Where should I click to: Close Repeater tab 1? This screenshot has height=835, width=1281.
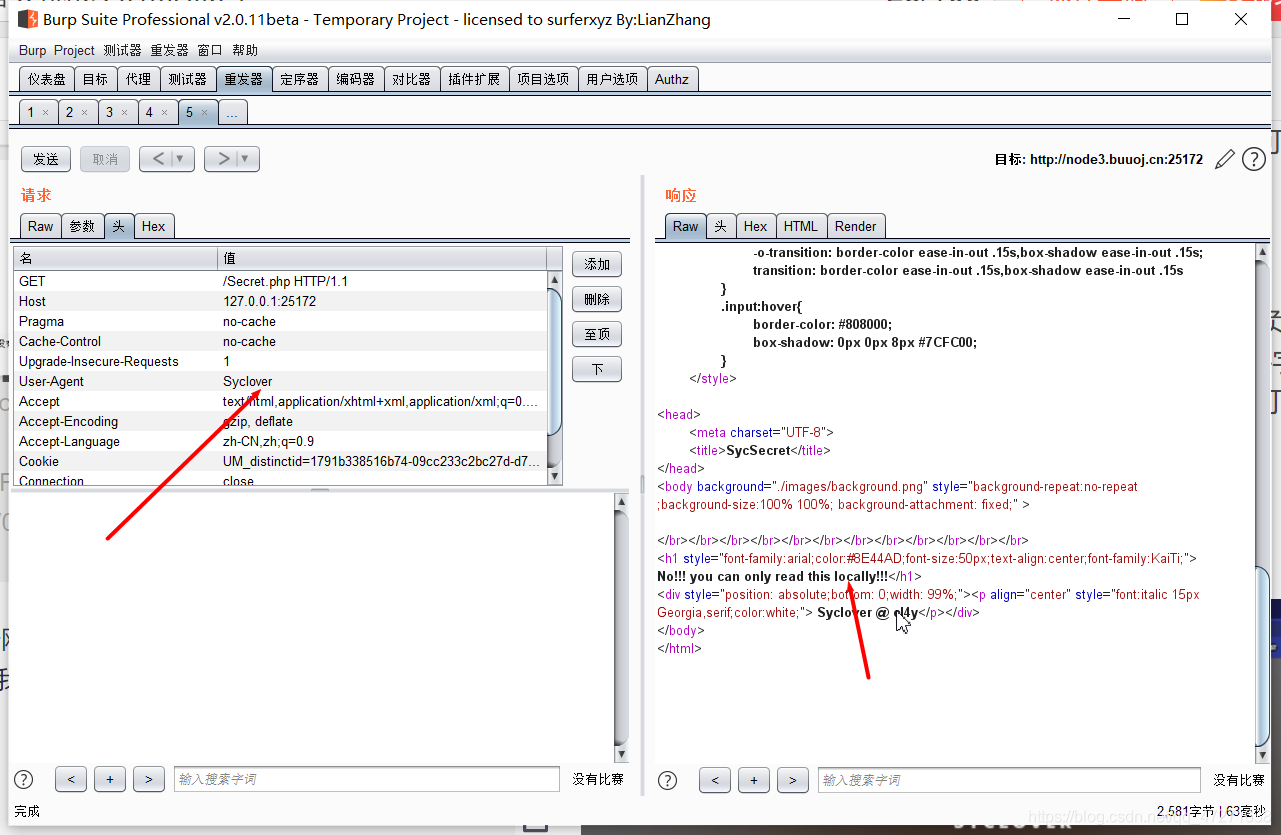tap(45, 113)
